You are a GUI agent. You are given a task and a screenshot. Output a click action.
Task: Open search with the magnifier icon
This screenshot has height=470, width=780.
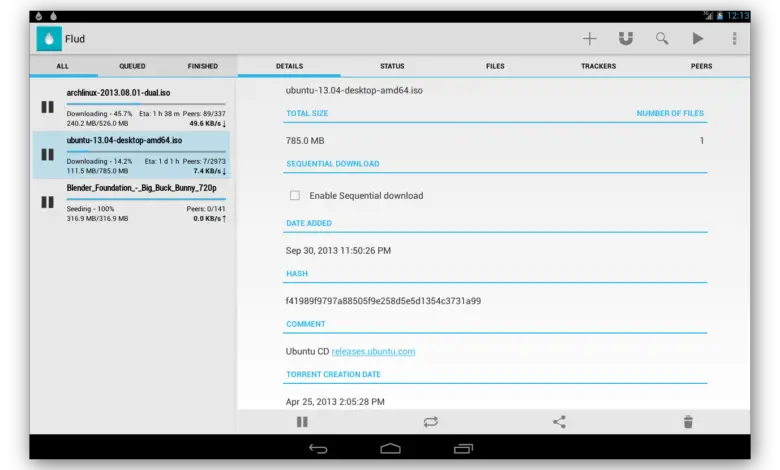(x=662, y=39)
